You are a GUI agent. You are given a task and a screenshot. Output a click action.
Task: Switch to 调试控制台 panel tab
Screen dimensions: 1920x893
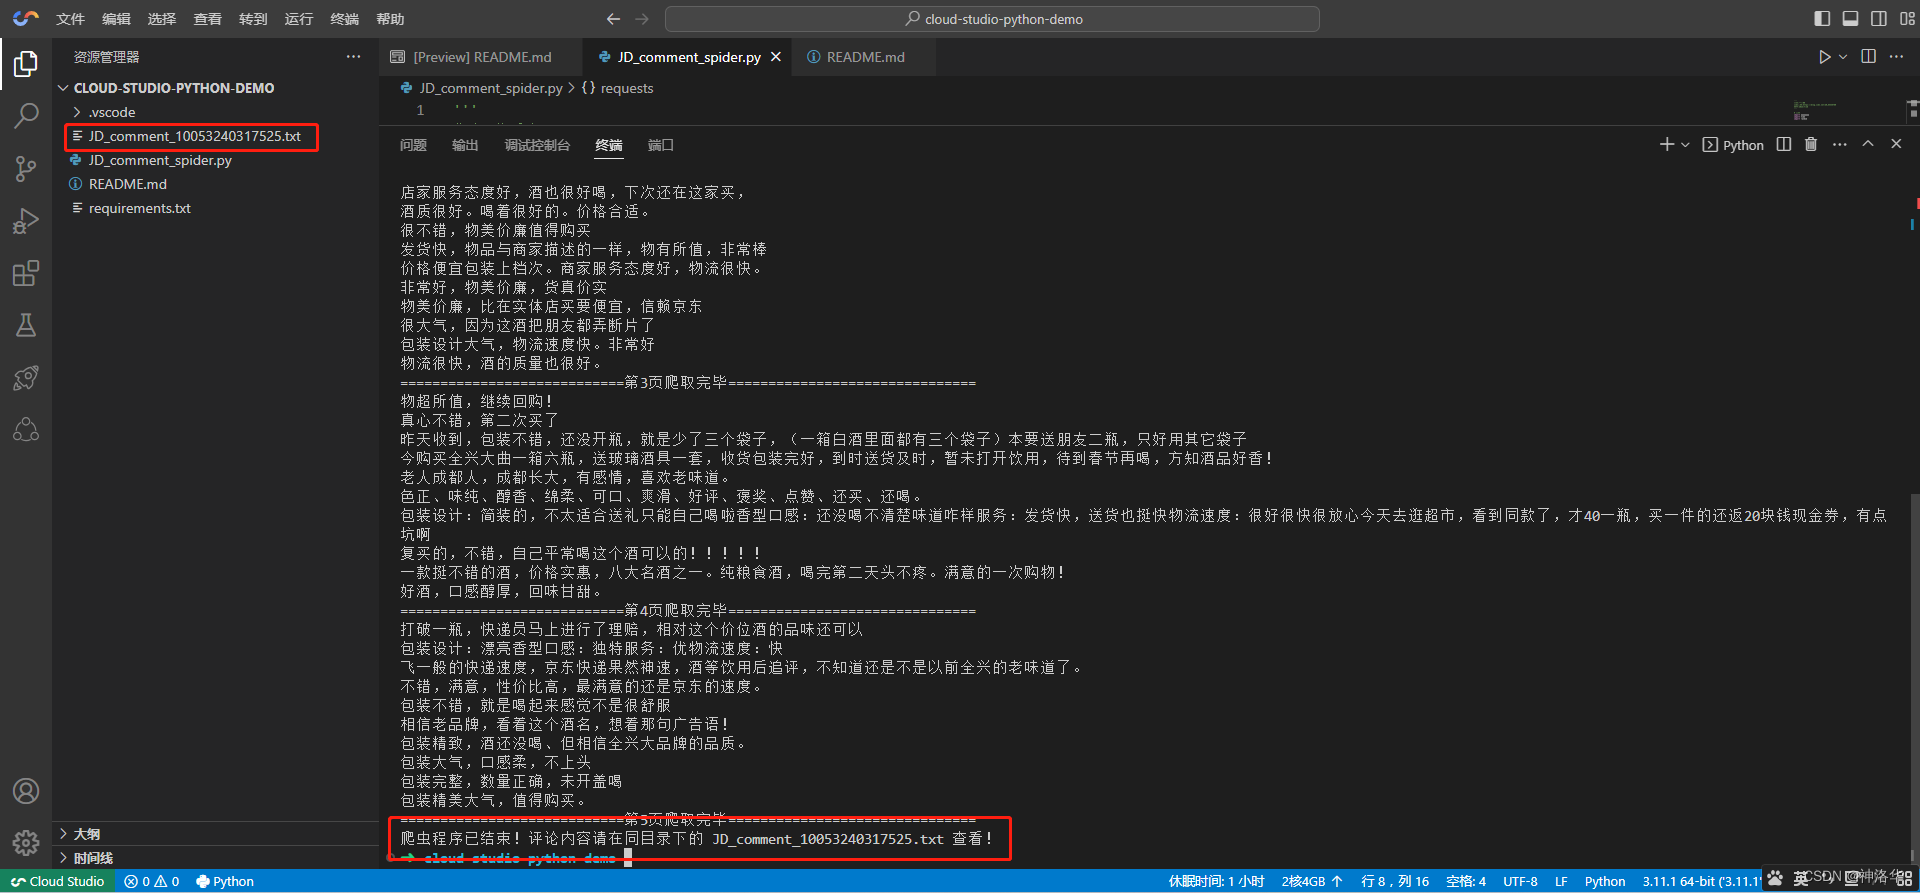pyautogui.click(x=537, y=145)
